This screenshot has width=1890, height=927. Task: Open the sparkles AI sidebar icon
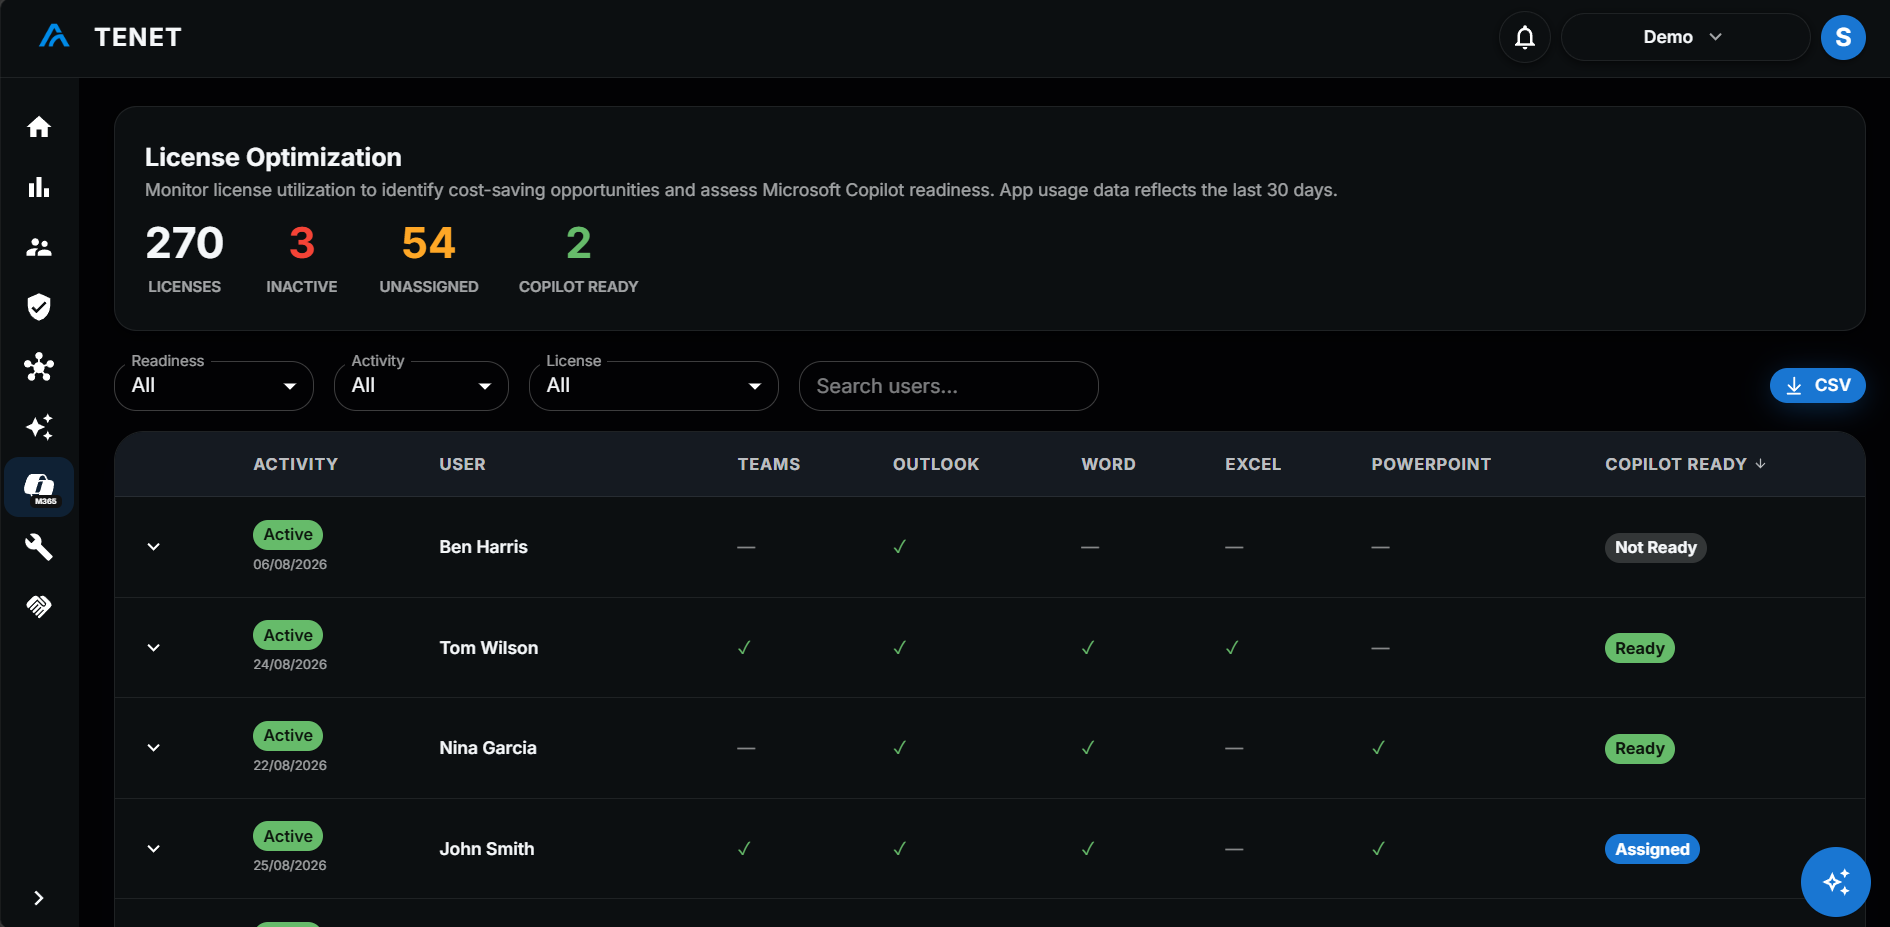(x=39, y=427)
